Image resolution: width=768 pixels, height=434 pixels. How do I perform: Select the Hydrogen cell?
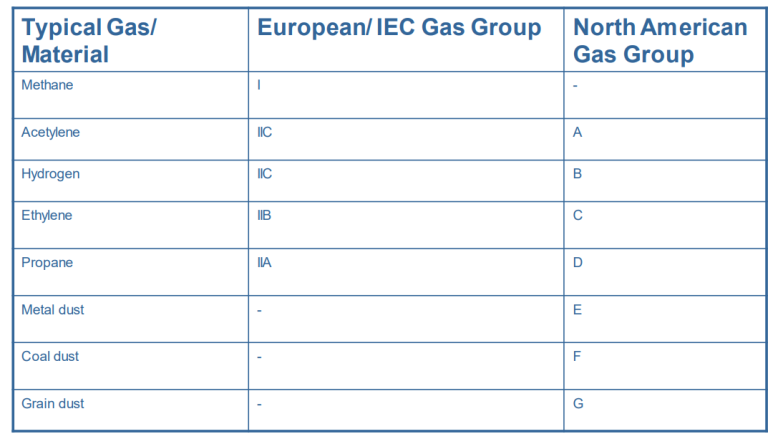(50, 174)
